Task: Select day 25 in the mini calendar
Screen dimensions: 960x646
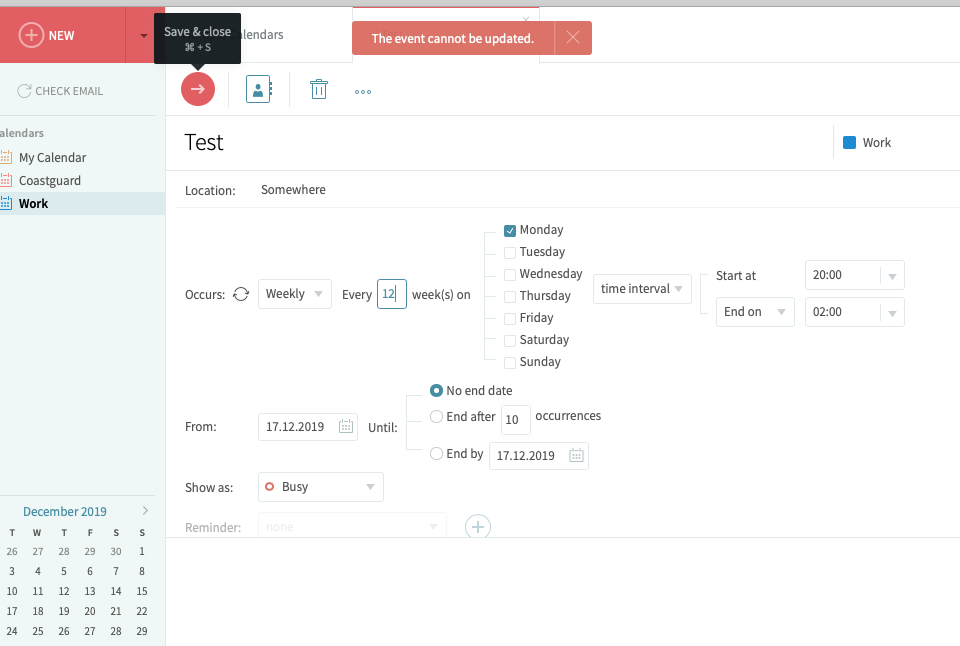Action: [x=38, y=631]
